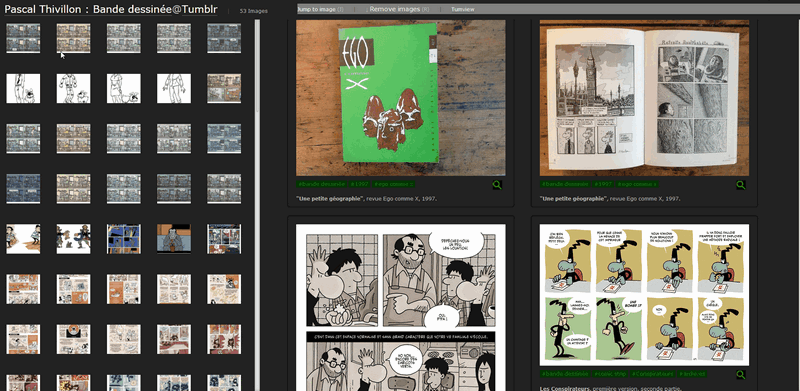Click the #comic strip tag under the Conspirateurs strip
The height and width of the screenshot is (391, 800).
pyautogui.click(x=609, y=374)
